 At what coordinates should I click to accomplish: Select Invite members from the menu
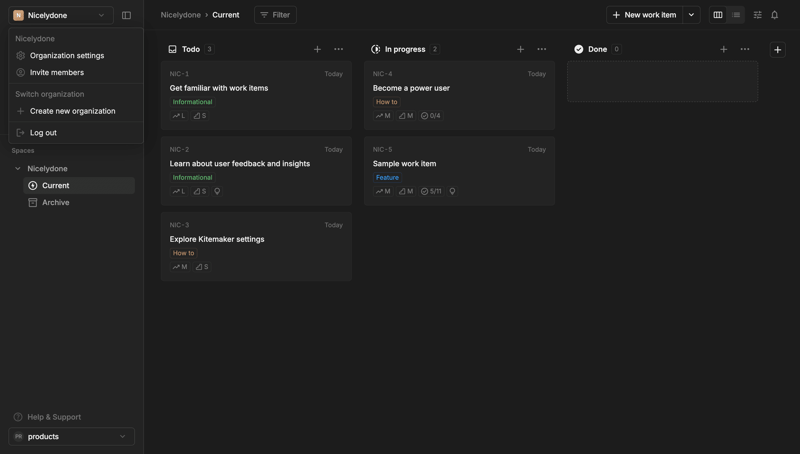tap(76, 72)
